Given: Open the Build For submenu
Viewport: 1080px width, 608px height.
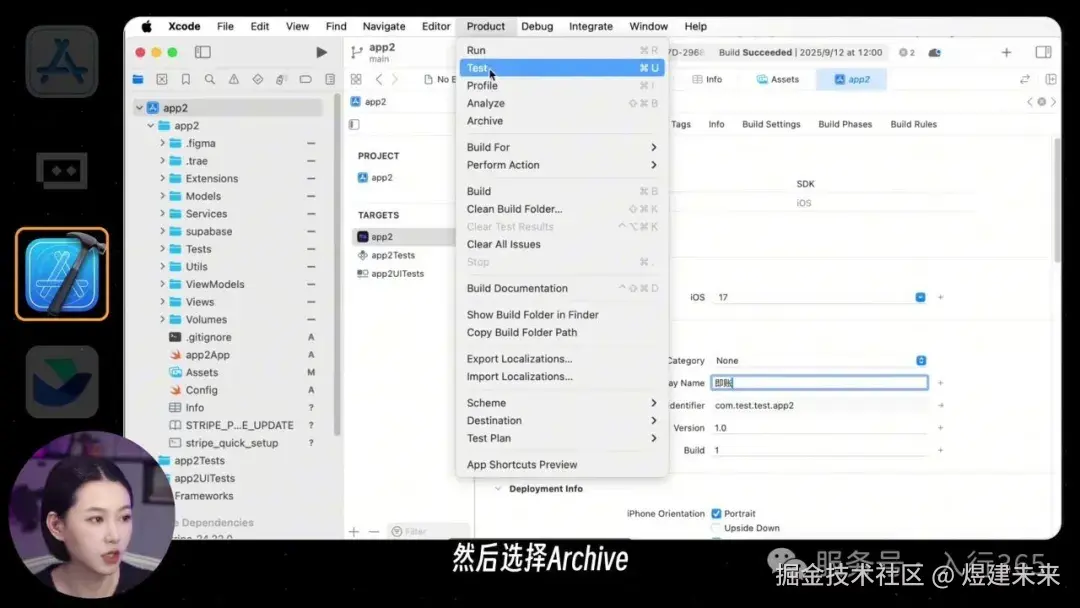Looking at the screenshot, I should point(562,147).
